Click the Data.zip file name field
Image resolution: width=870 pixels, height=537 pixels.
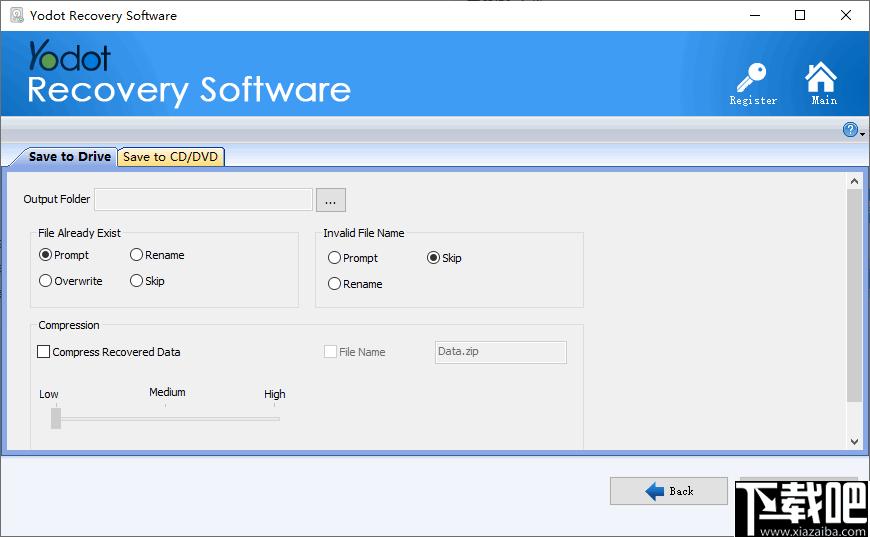tap(500, 352)
